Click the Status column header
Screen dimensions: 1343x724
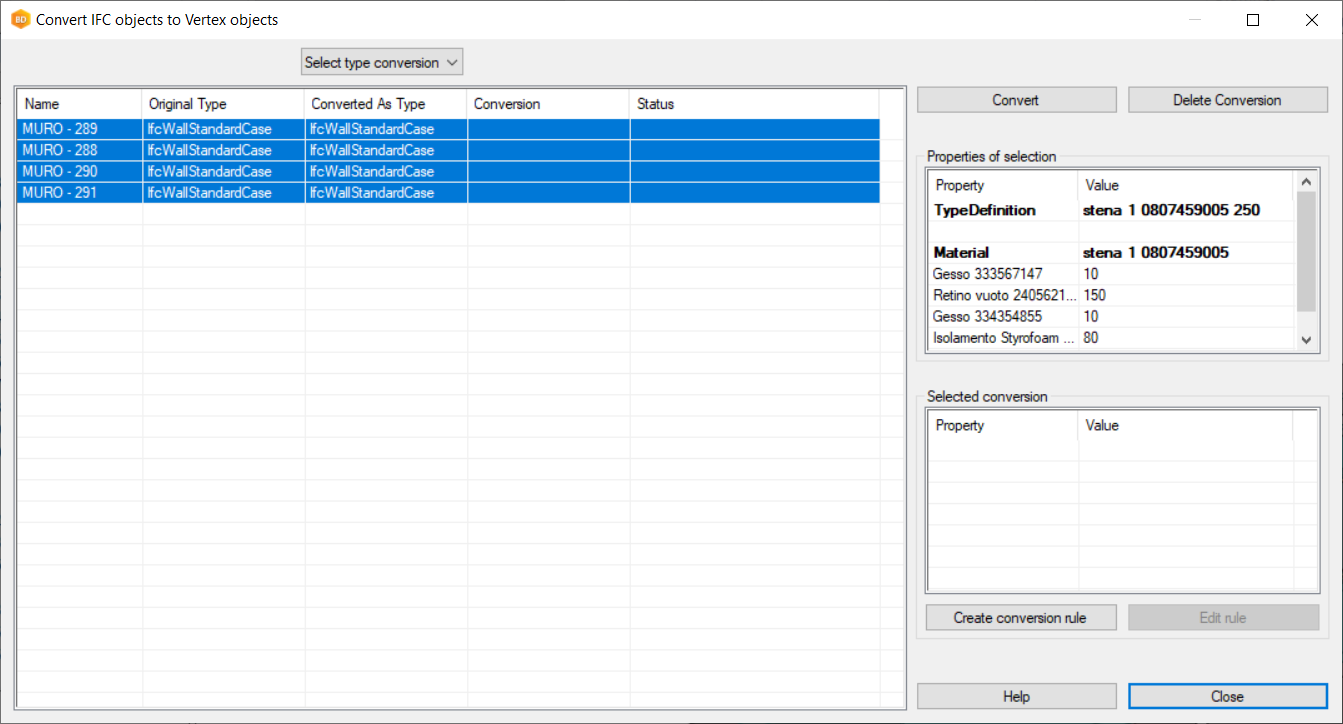[753, 104]
